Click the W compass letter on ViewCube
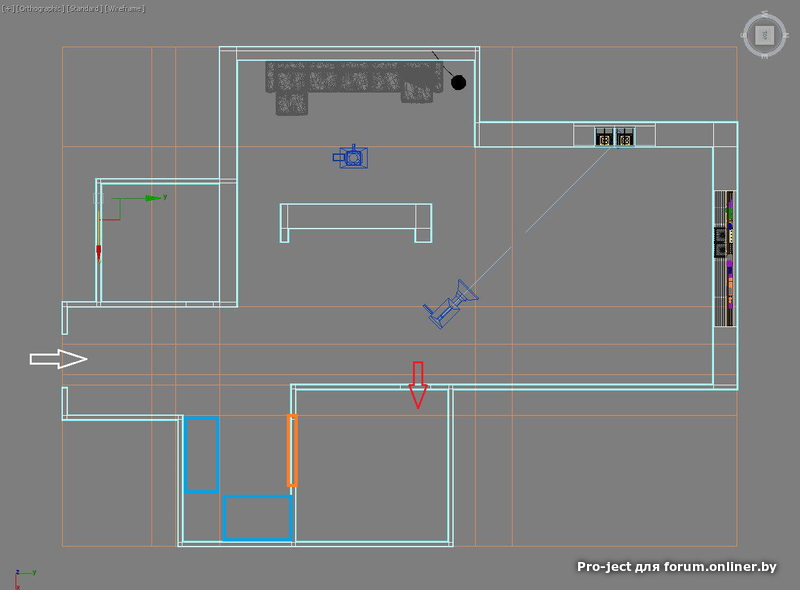The height and width of the screenshot is (590, 800). [x=764, y=15]
